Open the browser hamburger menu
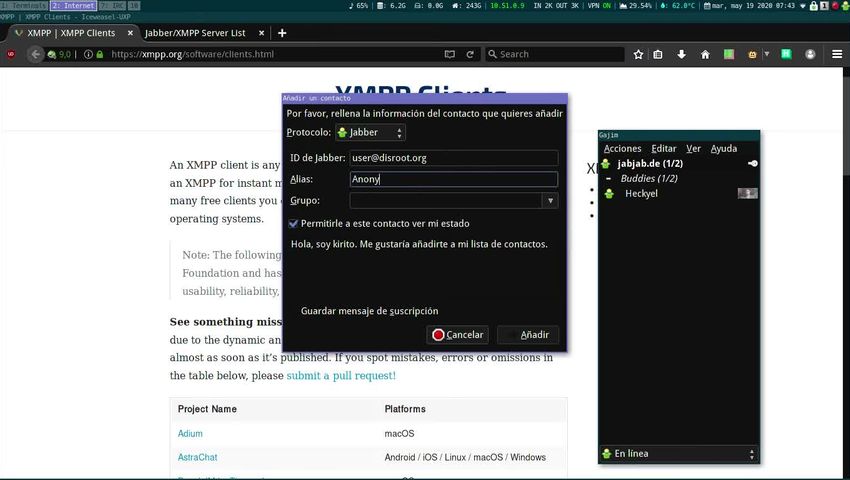This screenshot has height=480, width=850. click(x=837, y=54)
